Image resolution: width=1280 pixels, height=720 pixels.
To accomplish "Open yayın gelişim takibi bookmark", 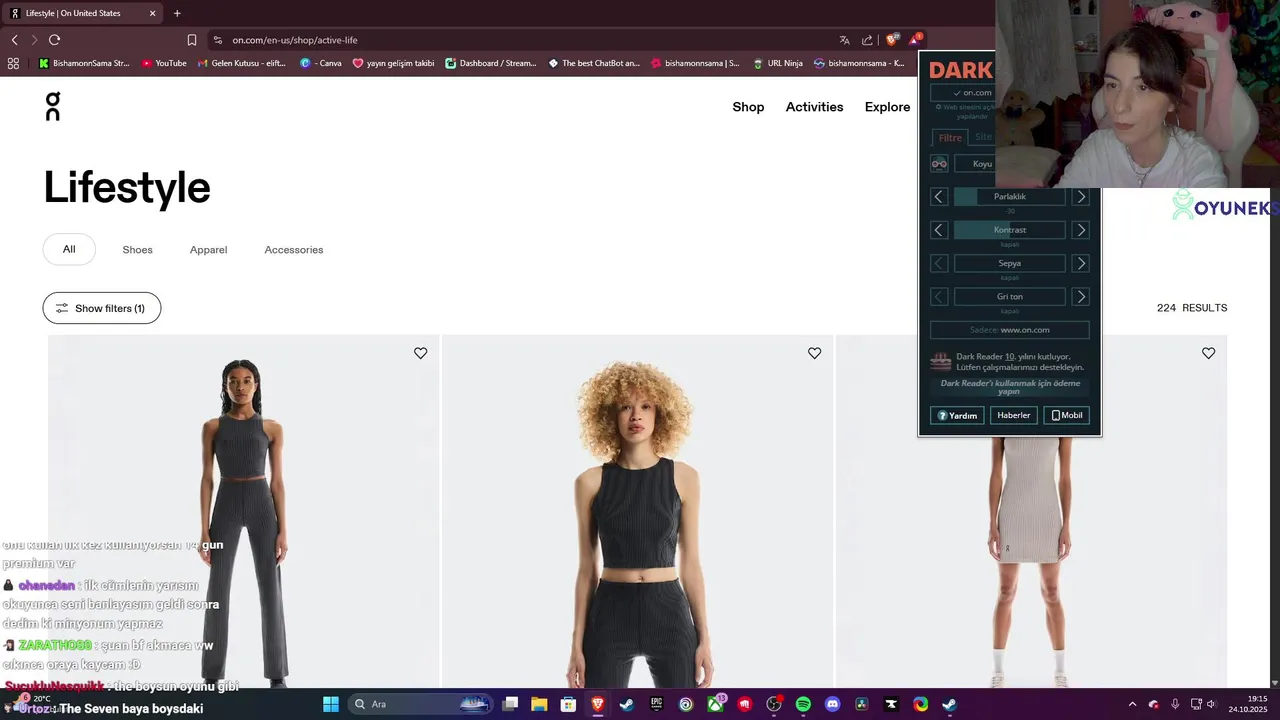I will [x=393, y=63].
